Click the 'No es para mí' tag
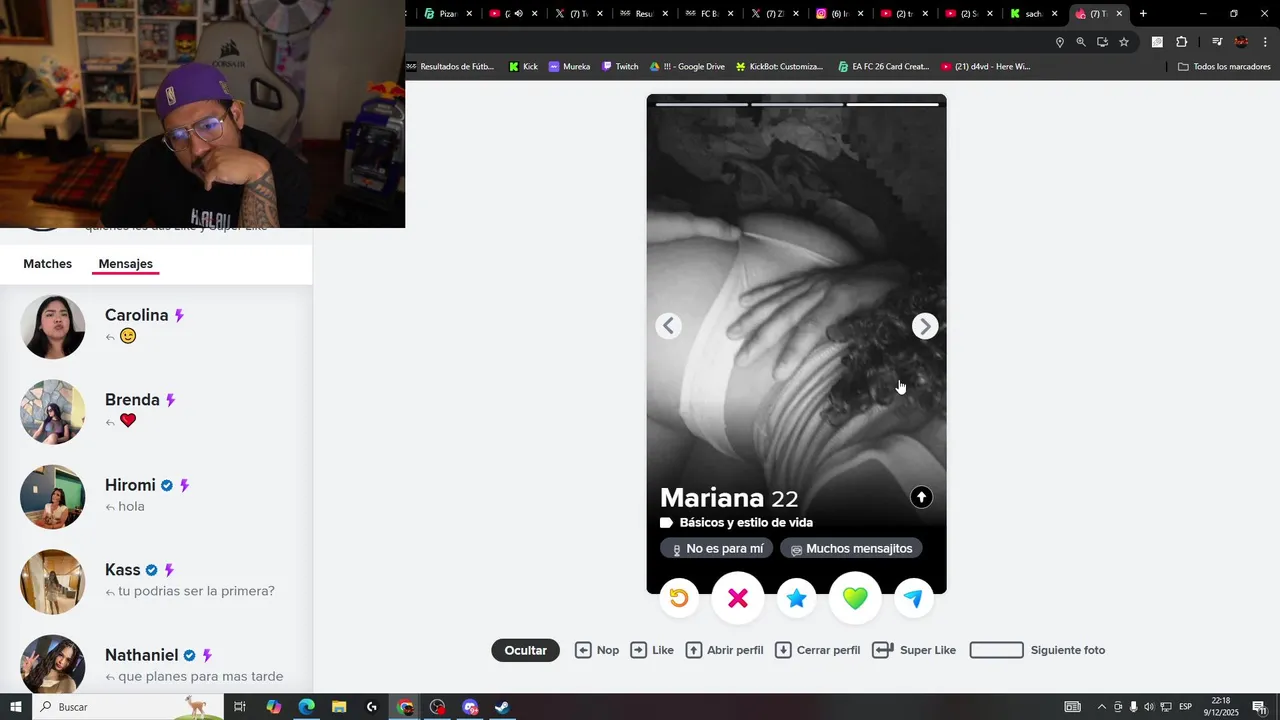 [716, 549]
